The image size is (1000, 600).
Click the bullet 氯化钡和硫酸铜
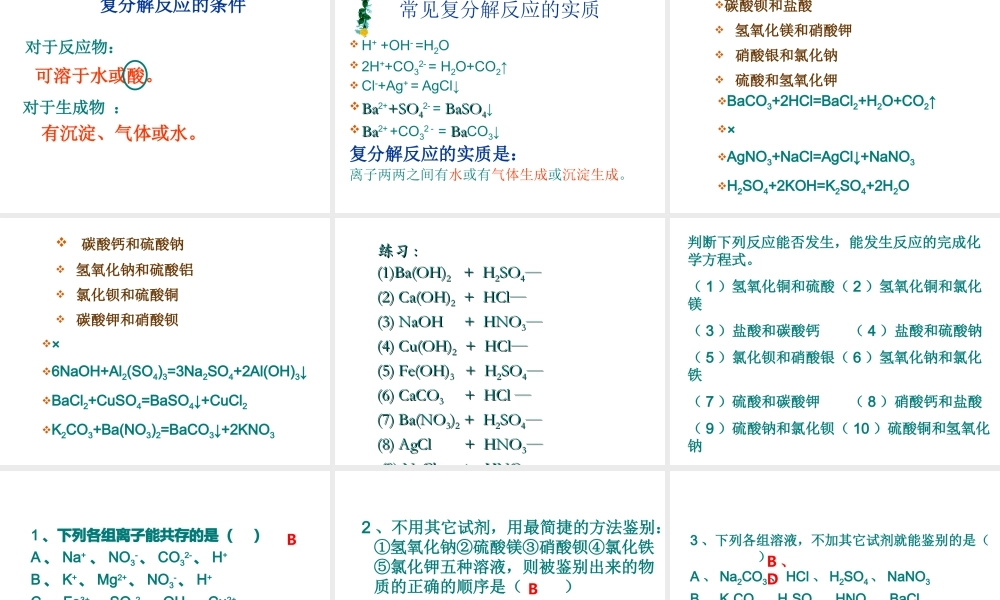click(x=128, y=295)
